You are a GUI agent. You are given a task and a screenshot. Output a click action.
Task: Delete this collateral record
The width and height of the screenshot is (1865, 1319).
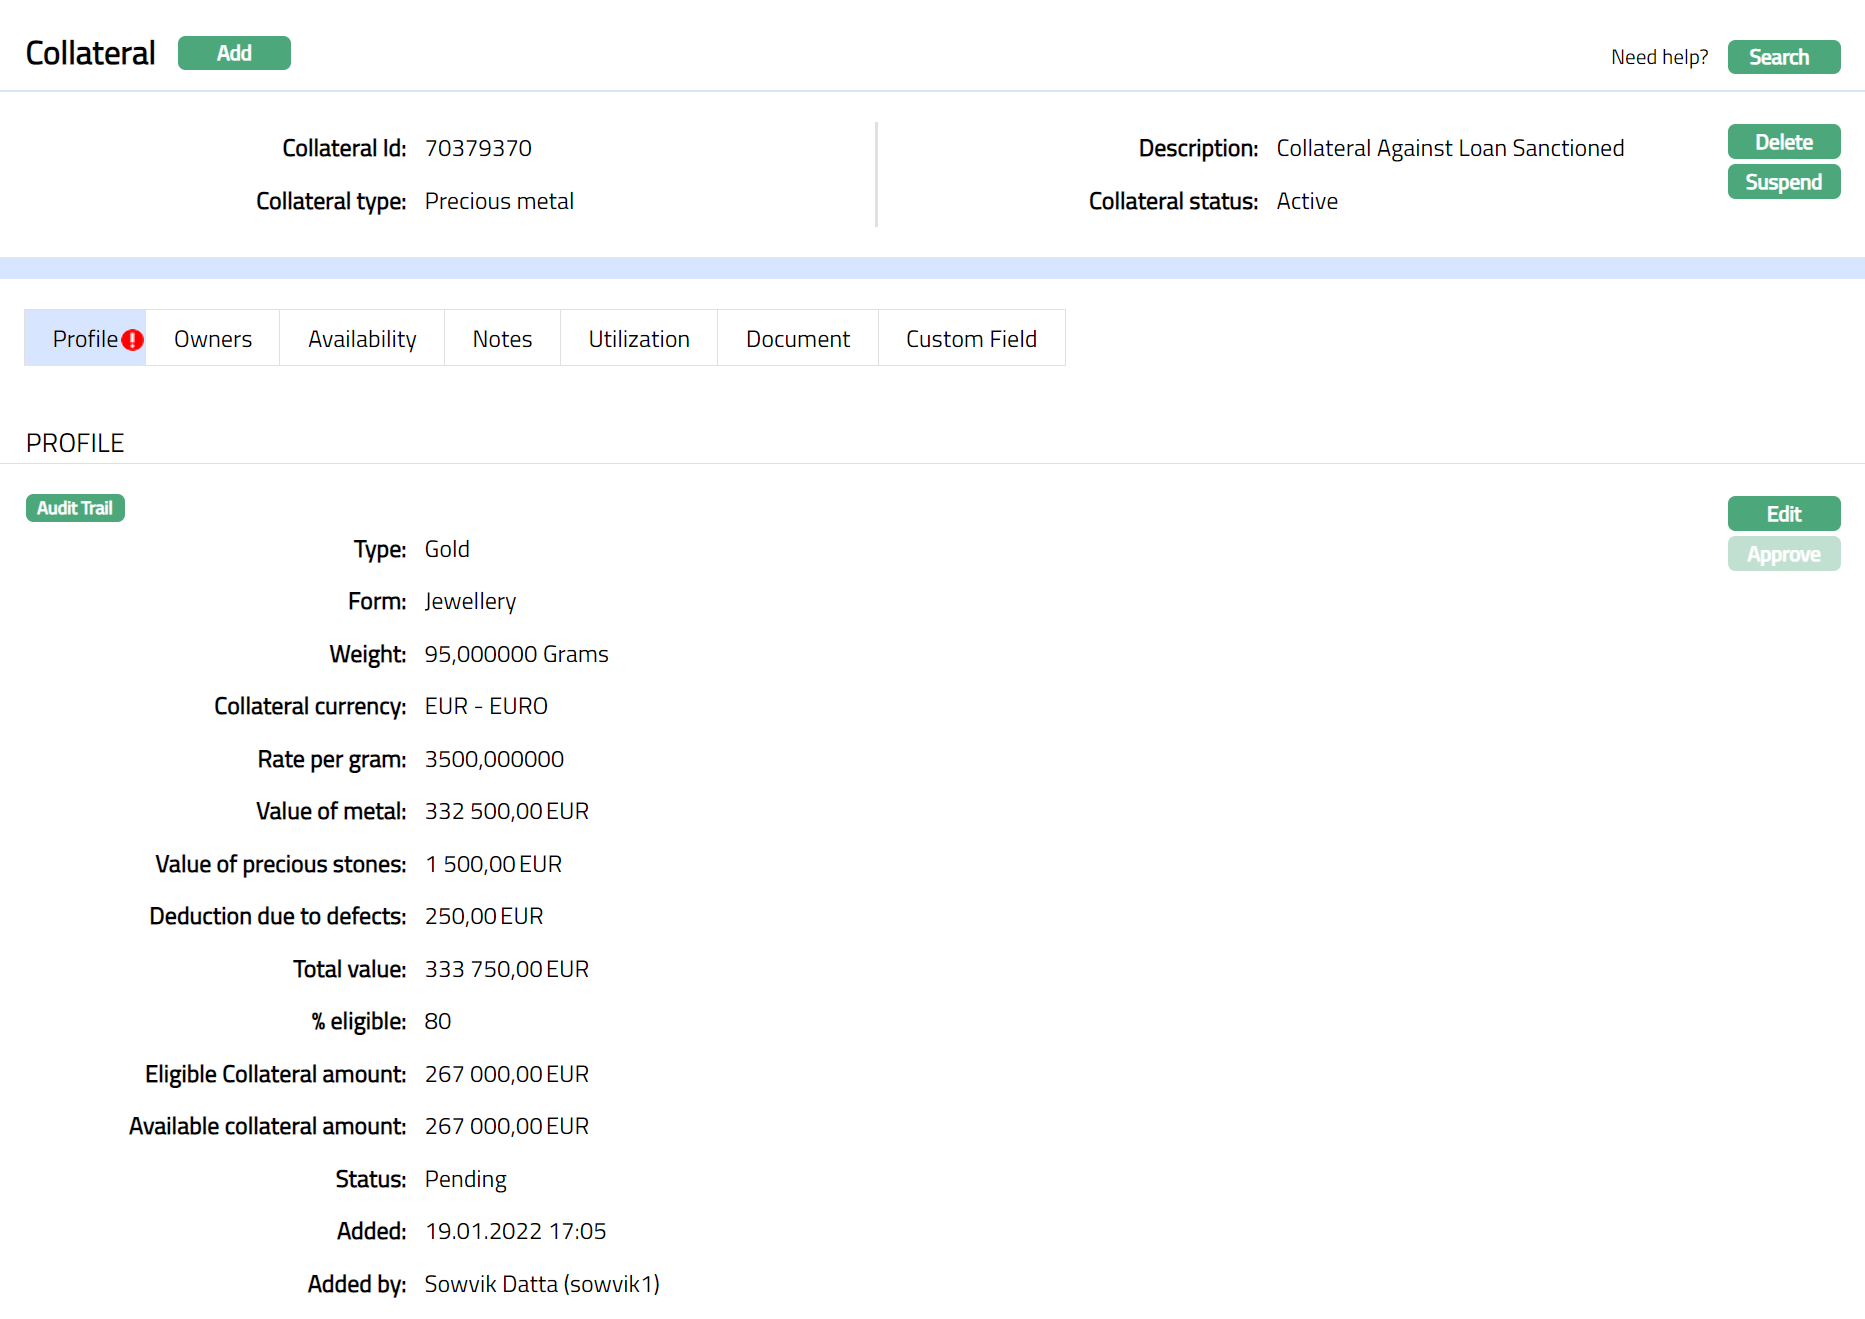pyautogui.click(x=1783, y=142)
